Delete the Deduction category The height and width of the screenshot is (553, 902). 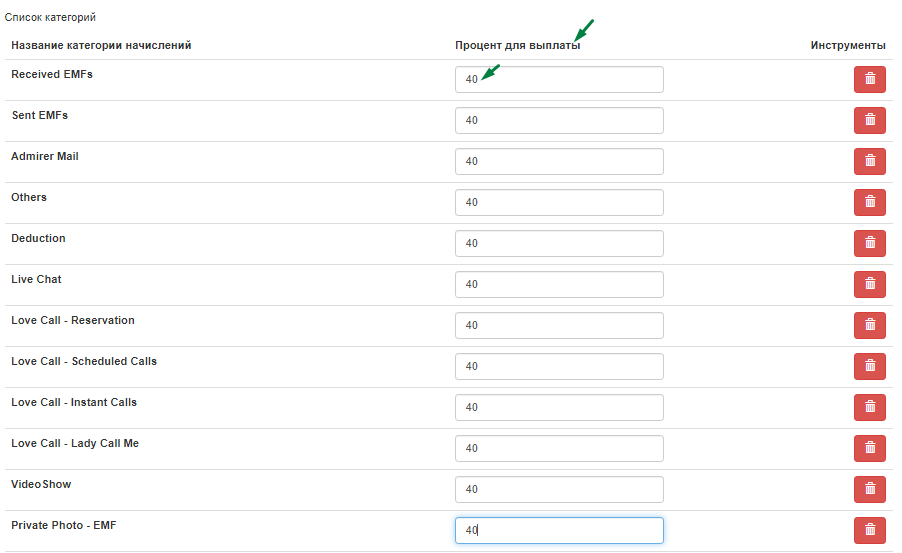click(869, 243)
